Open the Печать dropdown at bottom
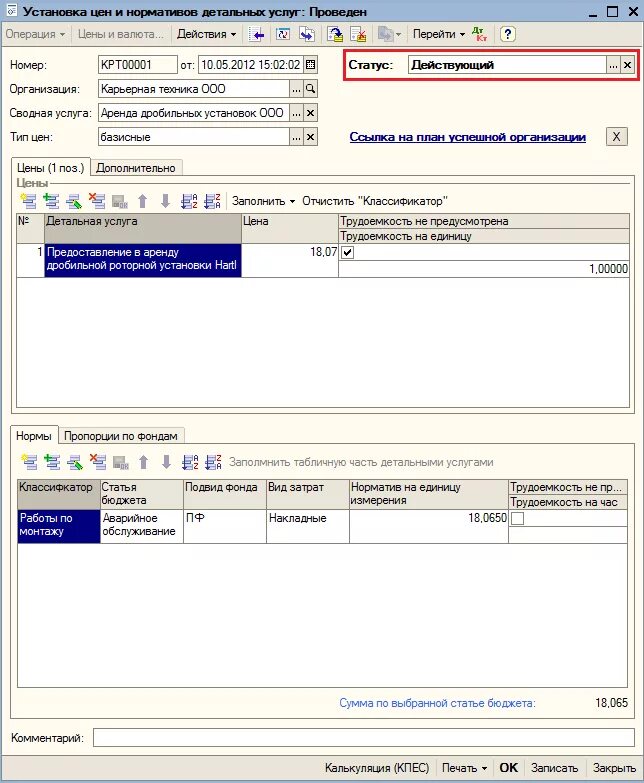The height and width of the screenshot is (783, 644). [464, 768]
